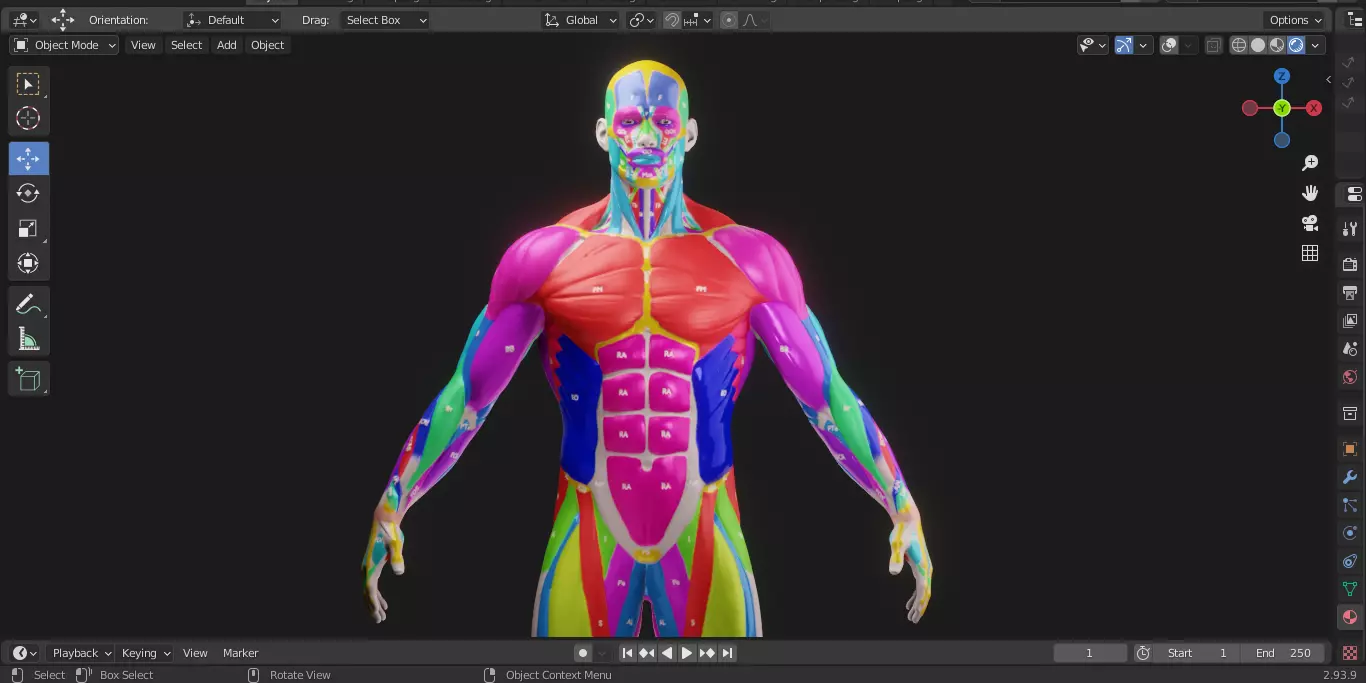Open the Object Data properties tab
This screenshot has height=683, width=1366.
[x=1350, y=589]
